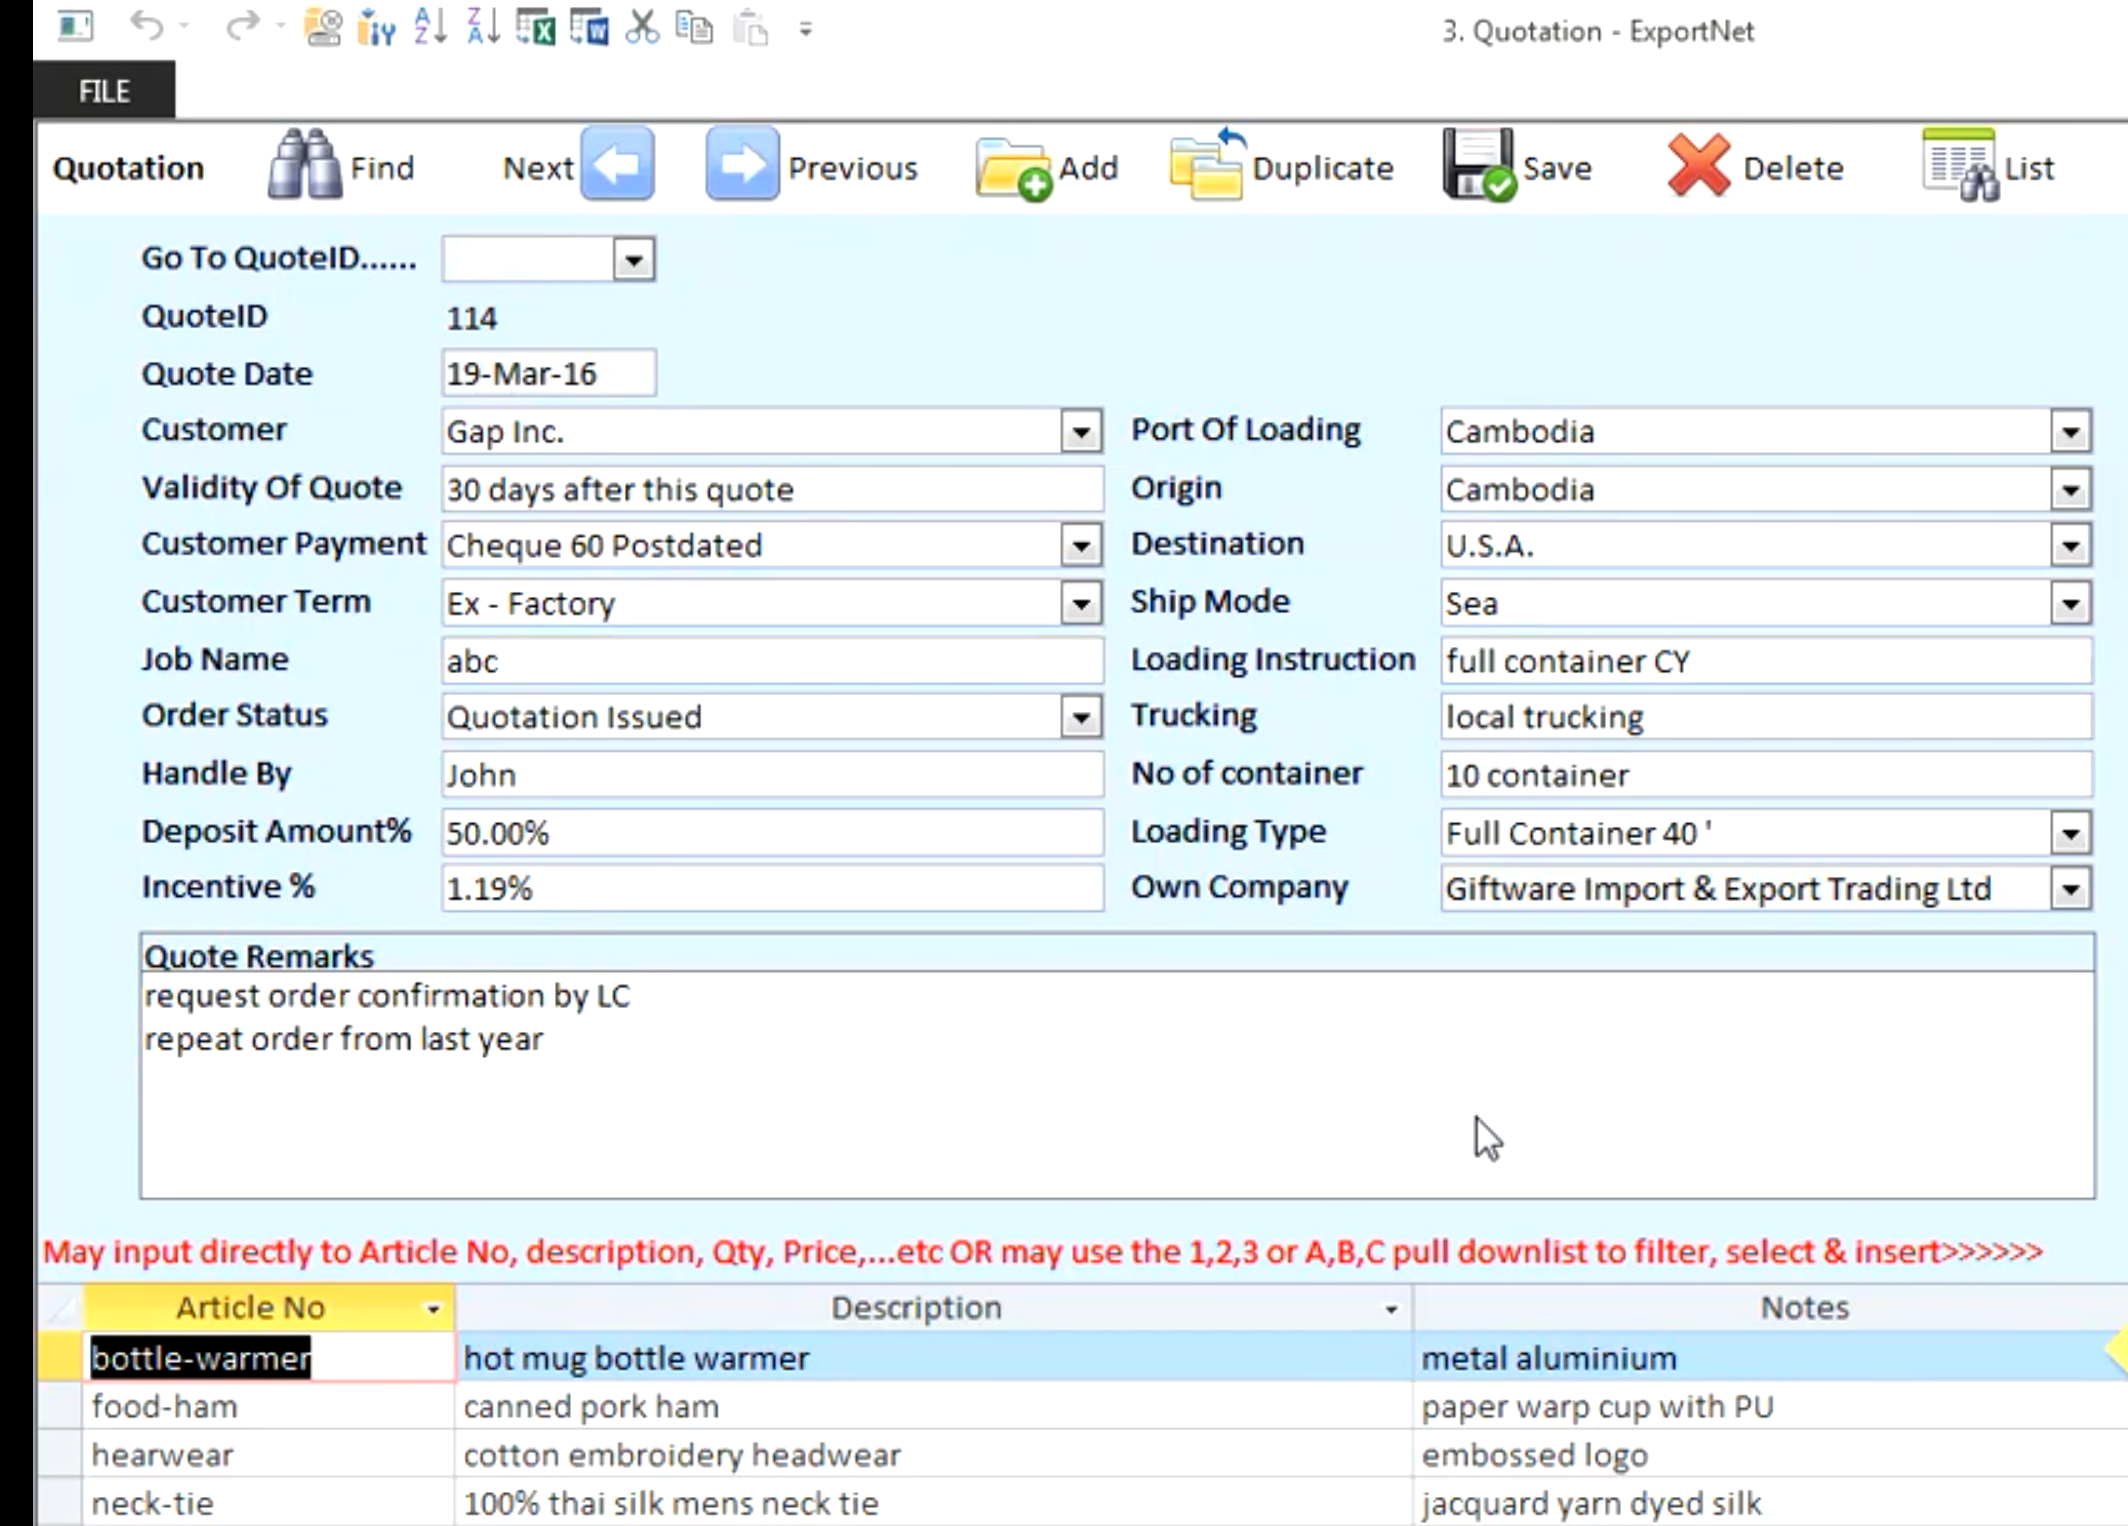Click the Delete red X icon
2128x1526 pixels.
(x=1698, y=165)
